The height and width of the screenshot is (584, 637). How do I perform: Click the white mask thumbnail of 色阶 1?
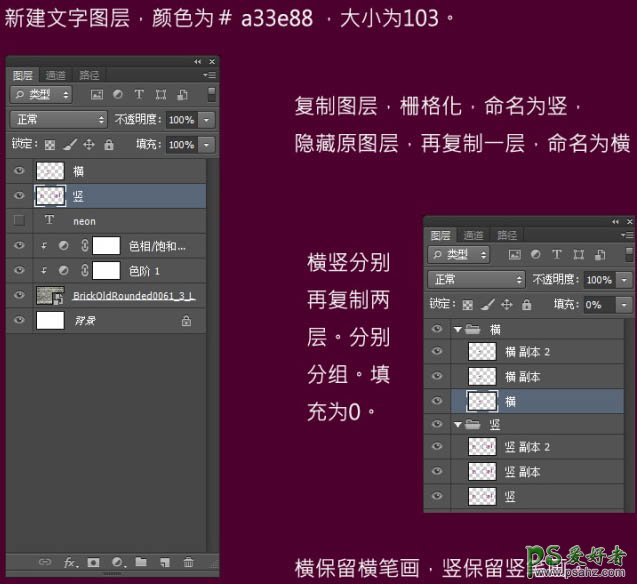tap(106, 271)
